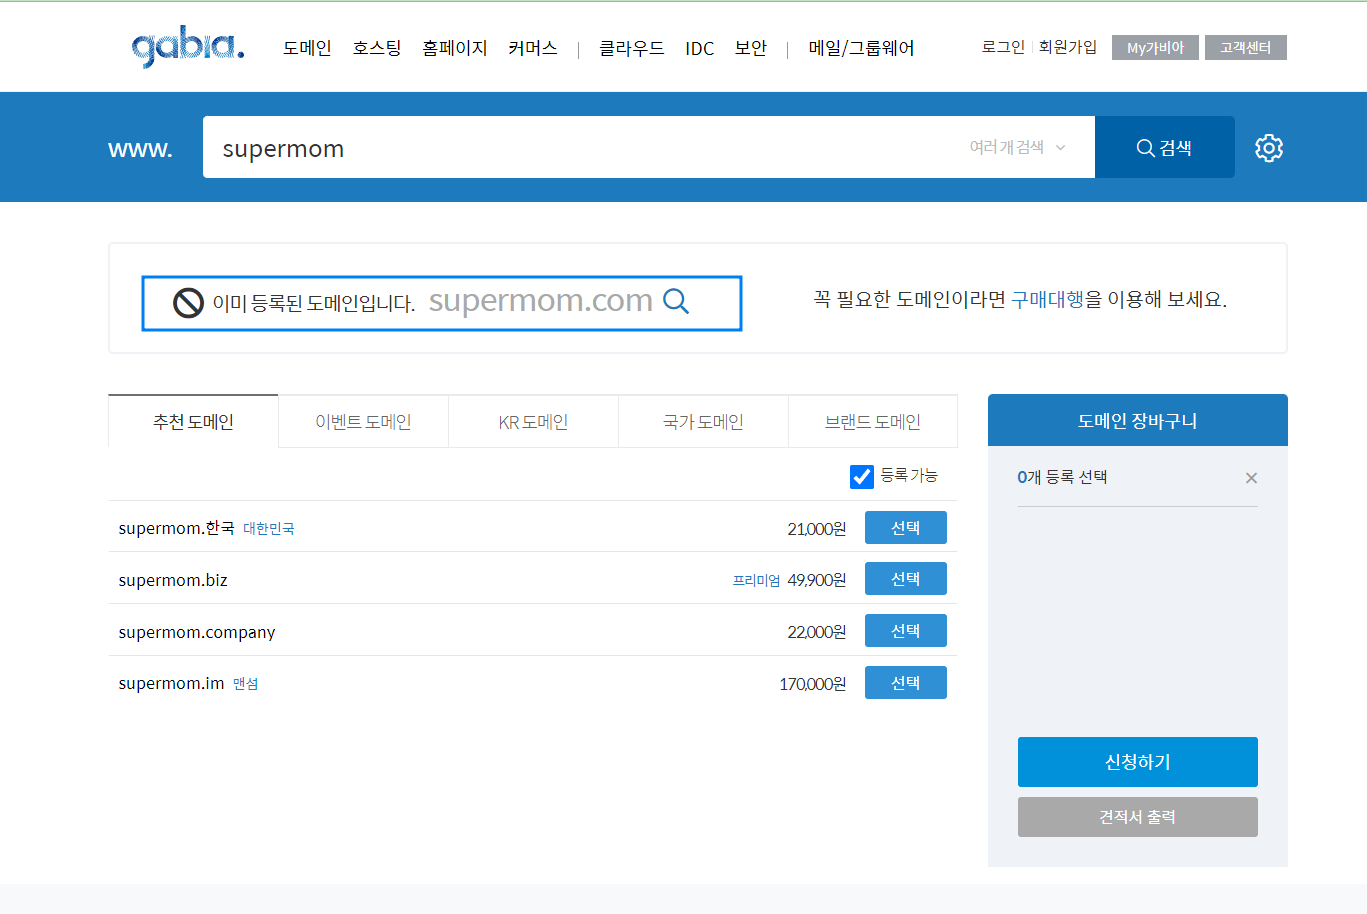
Task: Open the 메일/그룹웨어 menu
Action: pos(862,48)
